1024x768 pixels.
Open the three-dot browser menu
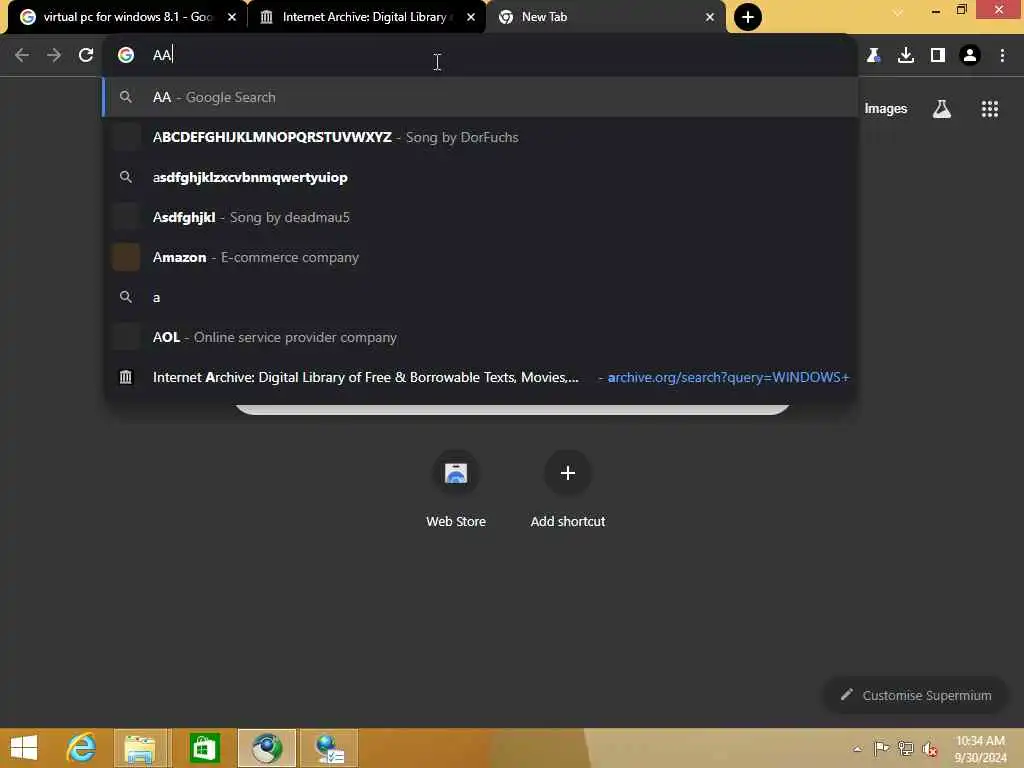click(x=1002, y=56)
